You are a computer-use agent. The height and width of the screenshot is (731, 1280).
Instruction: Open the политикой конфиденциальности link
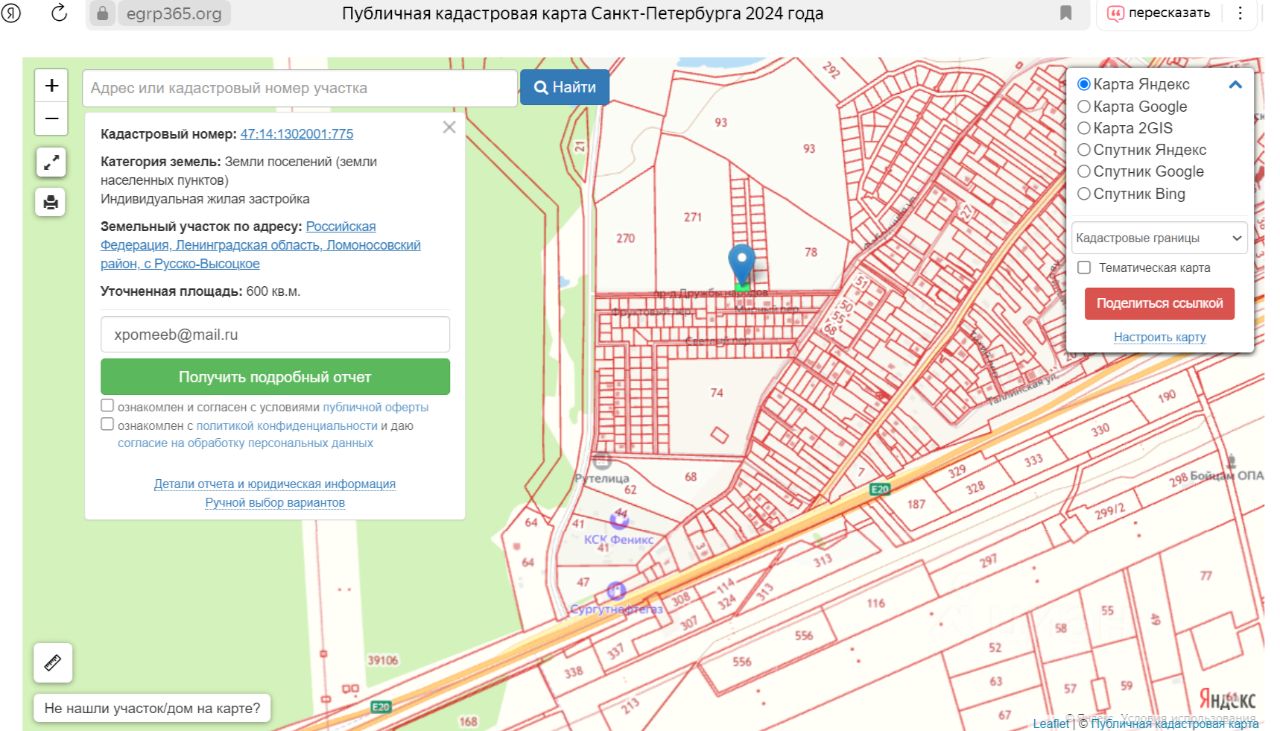tap(286, 426)
